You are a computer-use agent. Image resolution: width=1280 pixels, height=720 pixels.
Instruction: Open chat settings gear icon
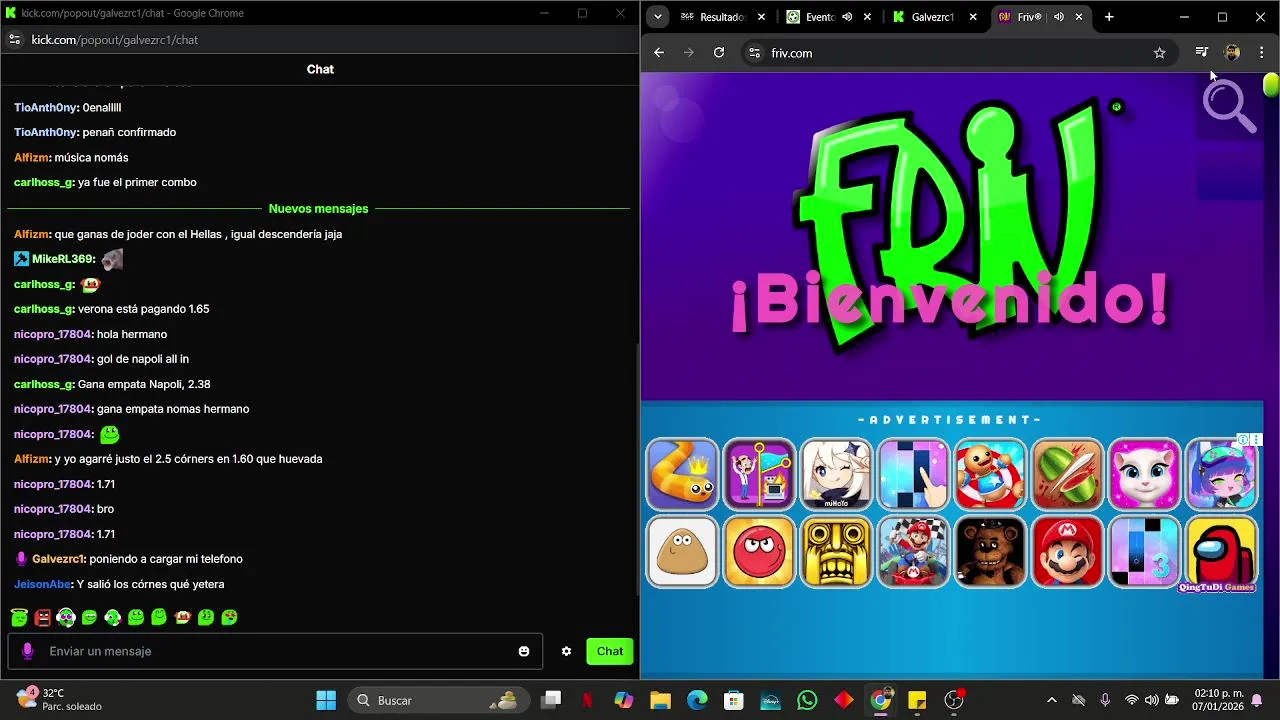tap(566, 651)
